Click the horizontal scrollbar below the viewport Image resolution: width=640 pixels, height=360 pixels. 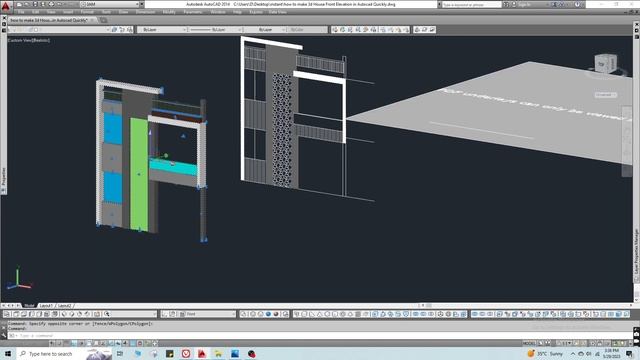click(x=527, y=305)
